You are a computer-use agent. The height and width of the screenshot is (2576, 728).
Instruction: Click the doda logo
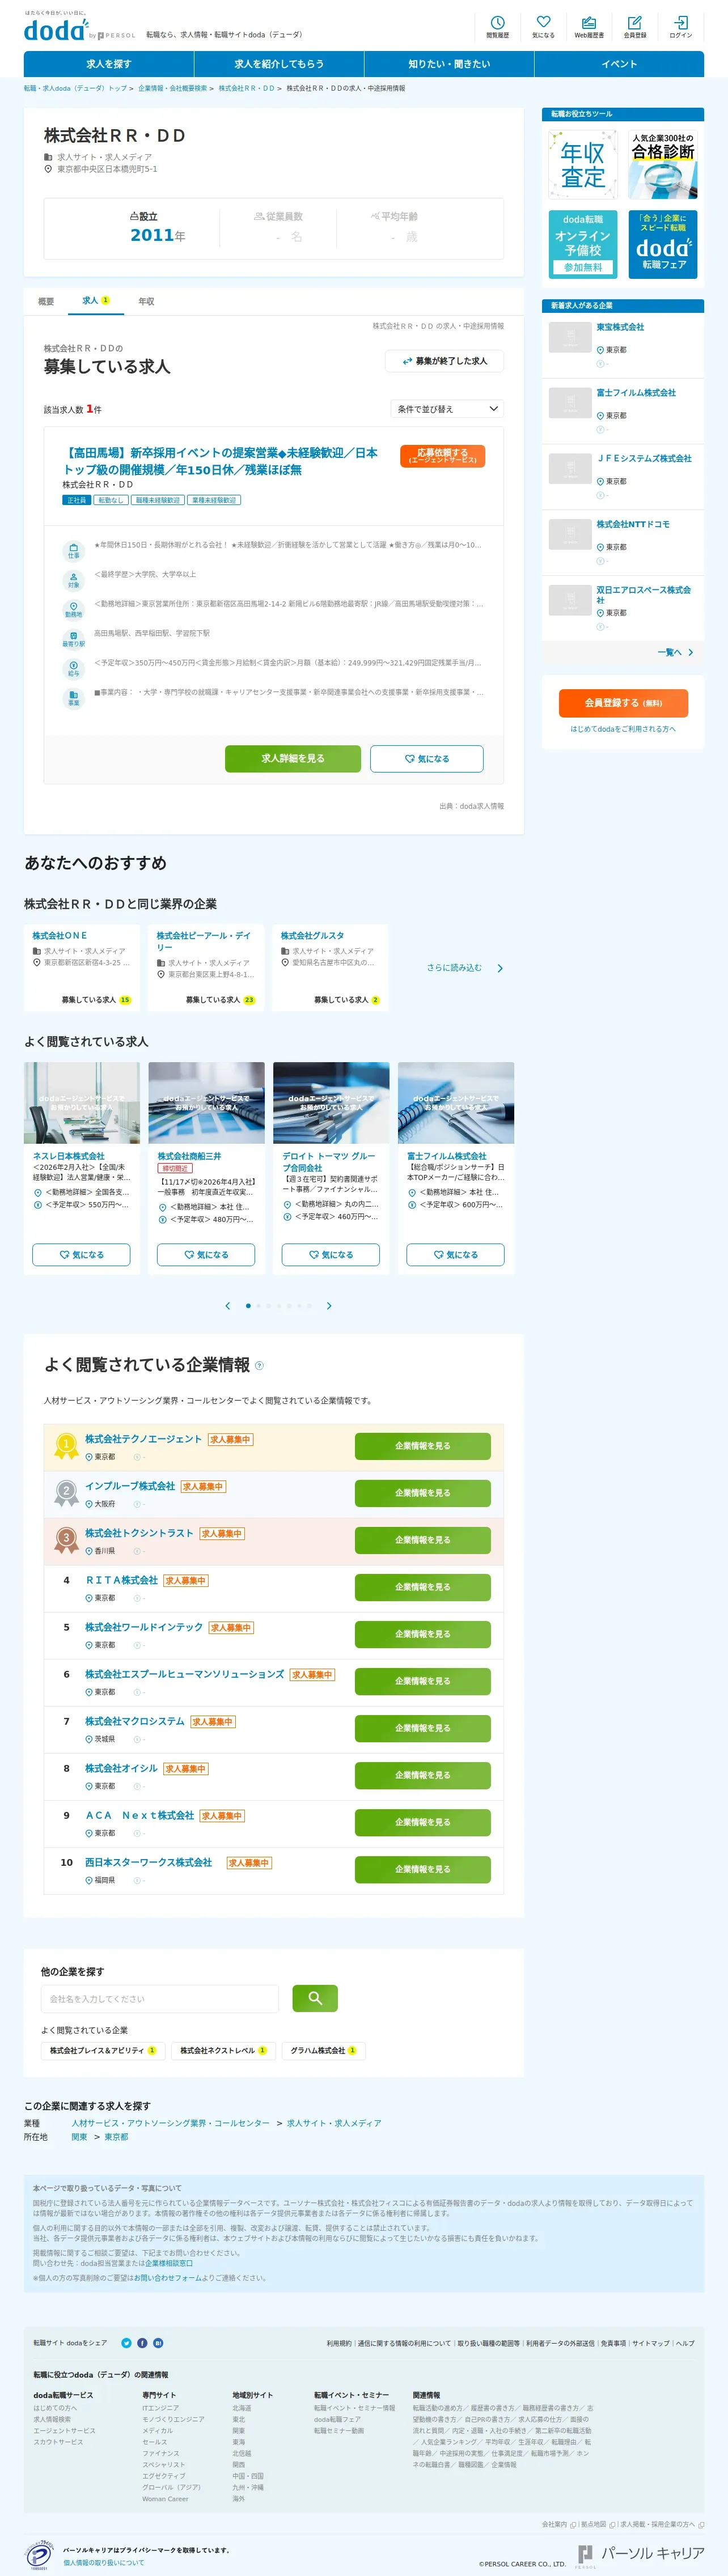point(56,30)
